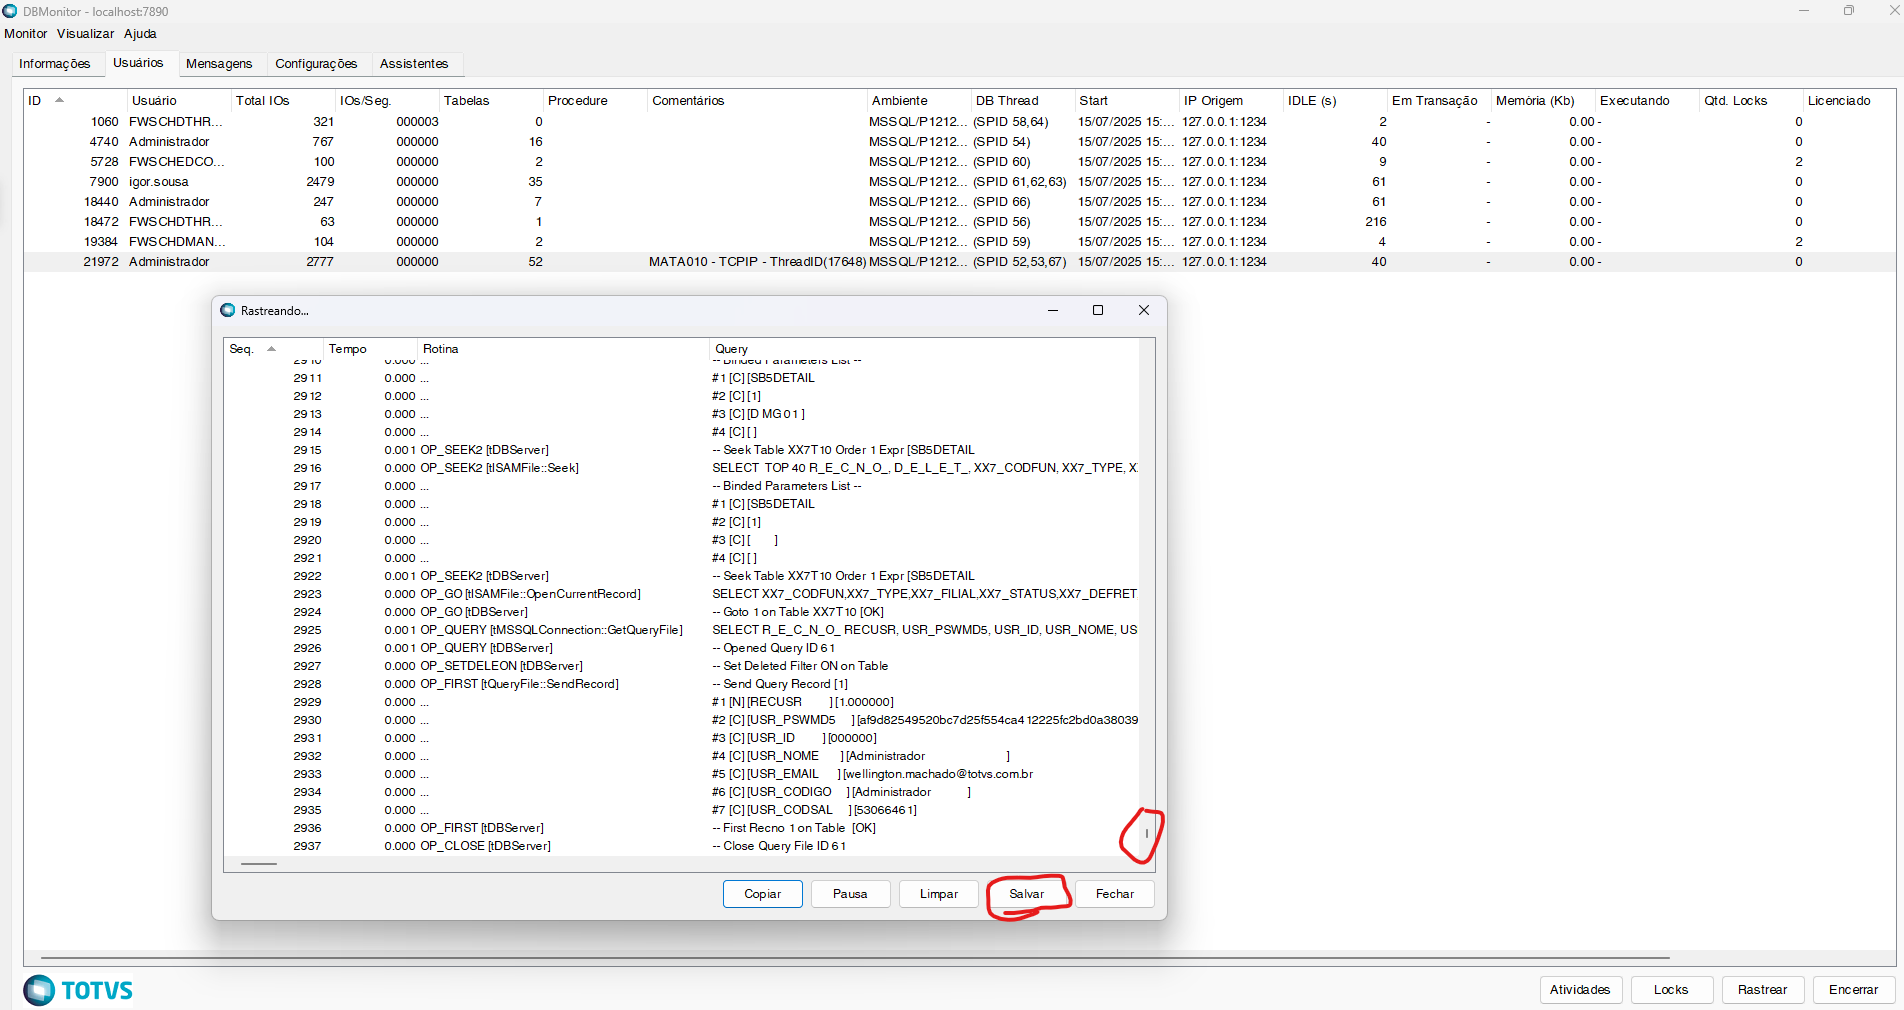Click the Executando column header
Screen dimensions: 1904x1010
point(1647,101)
